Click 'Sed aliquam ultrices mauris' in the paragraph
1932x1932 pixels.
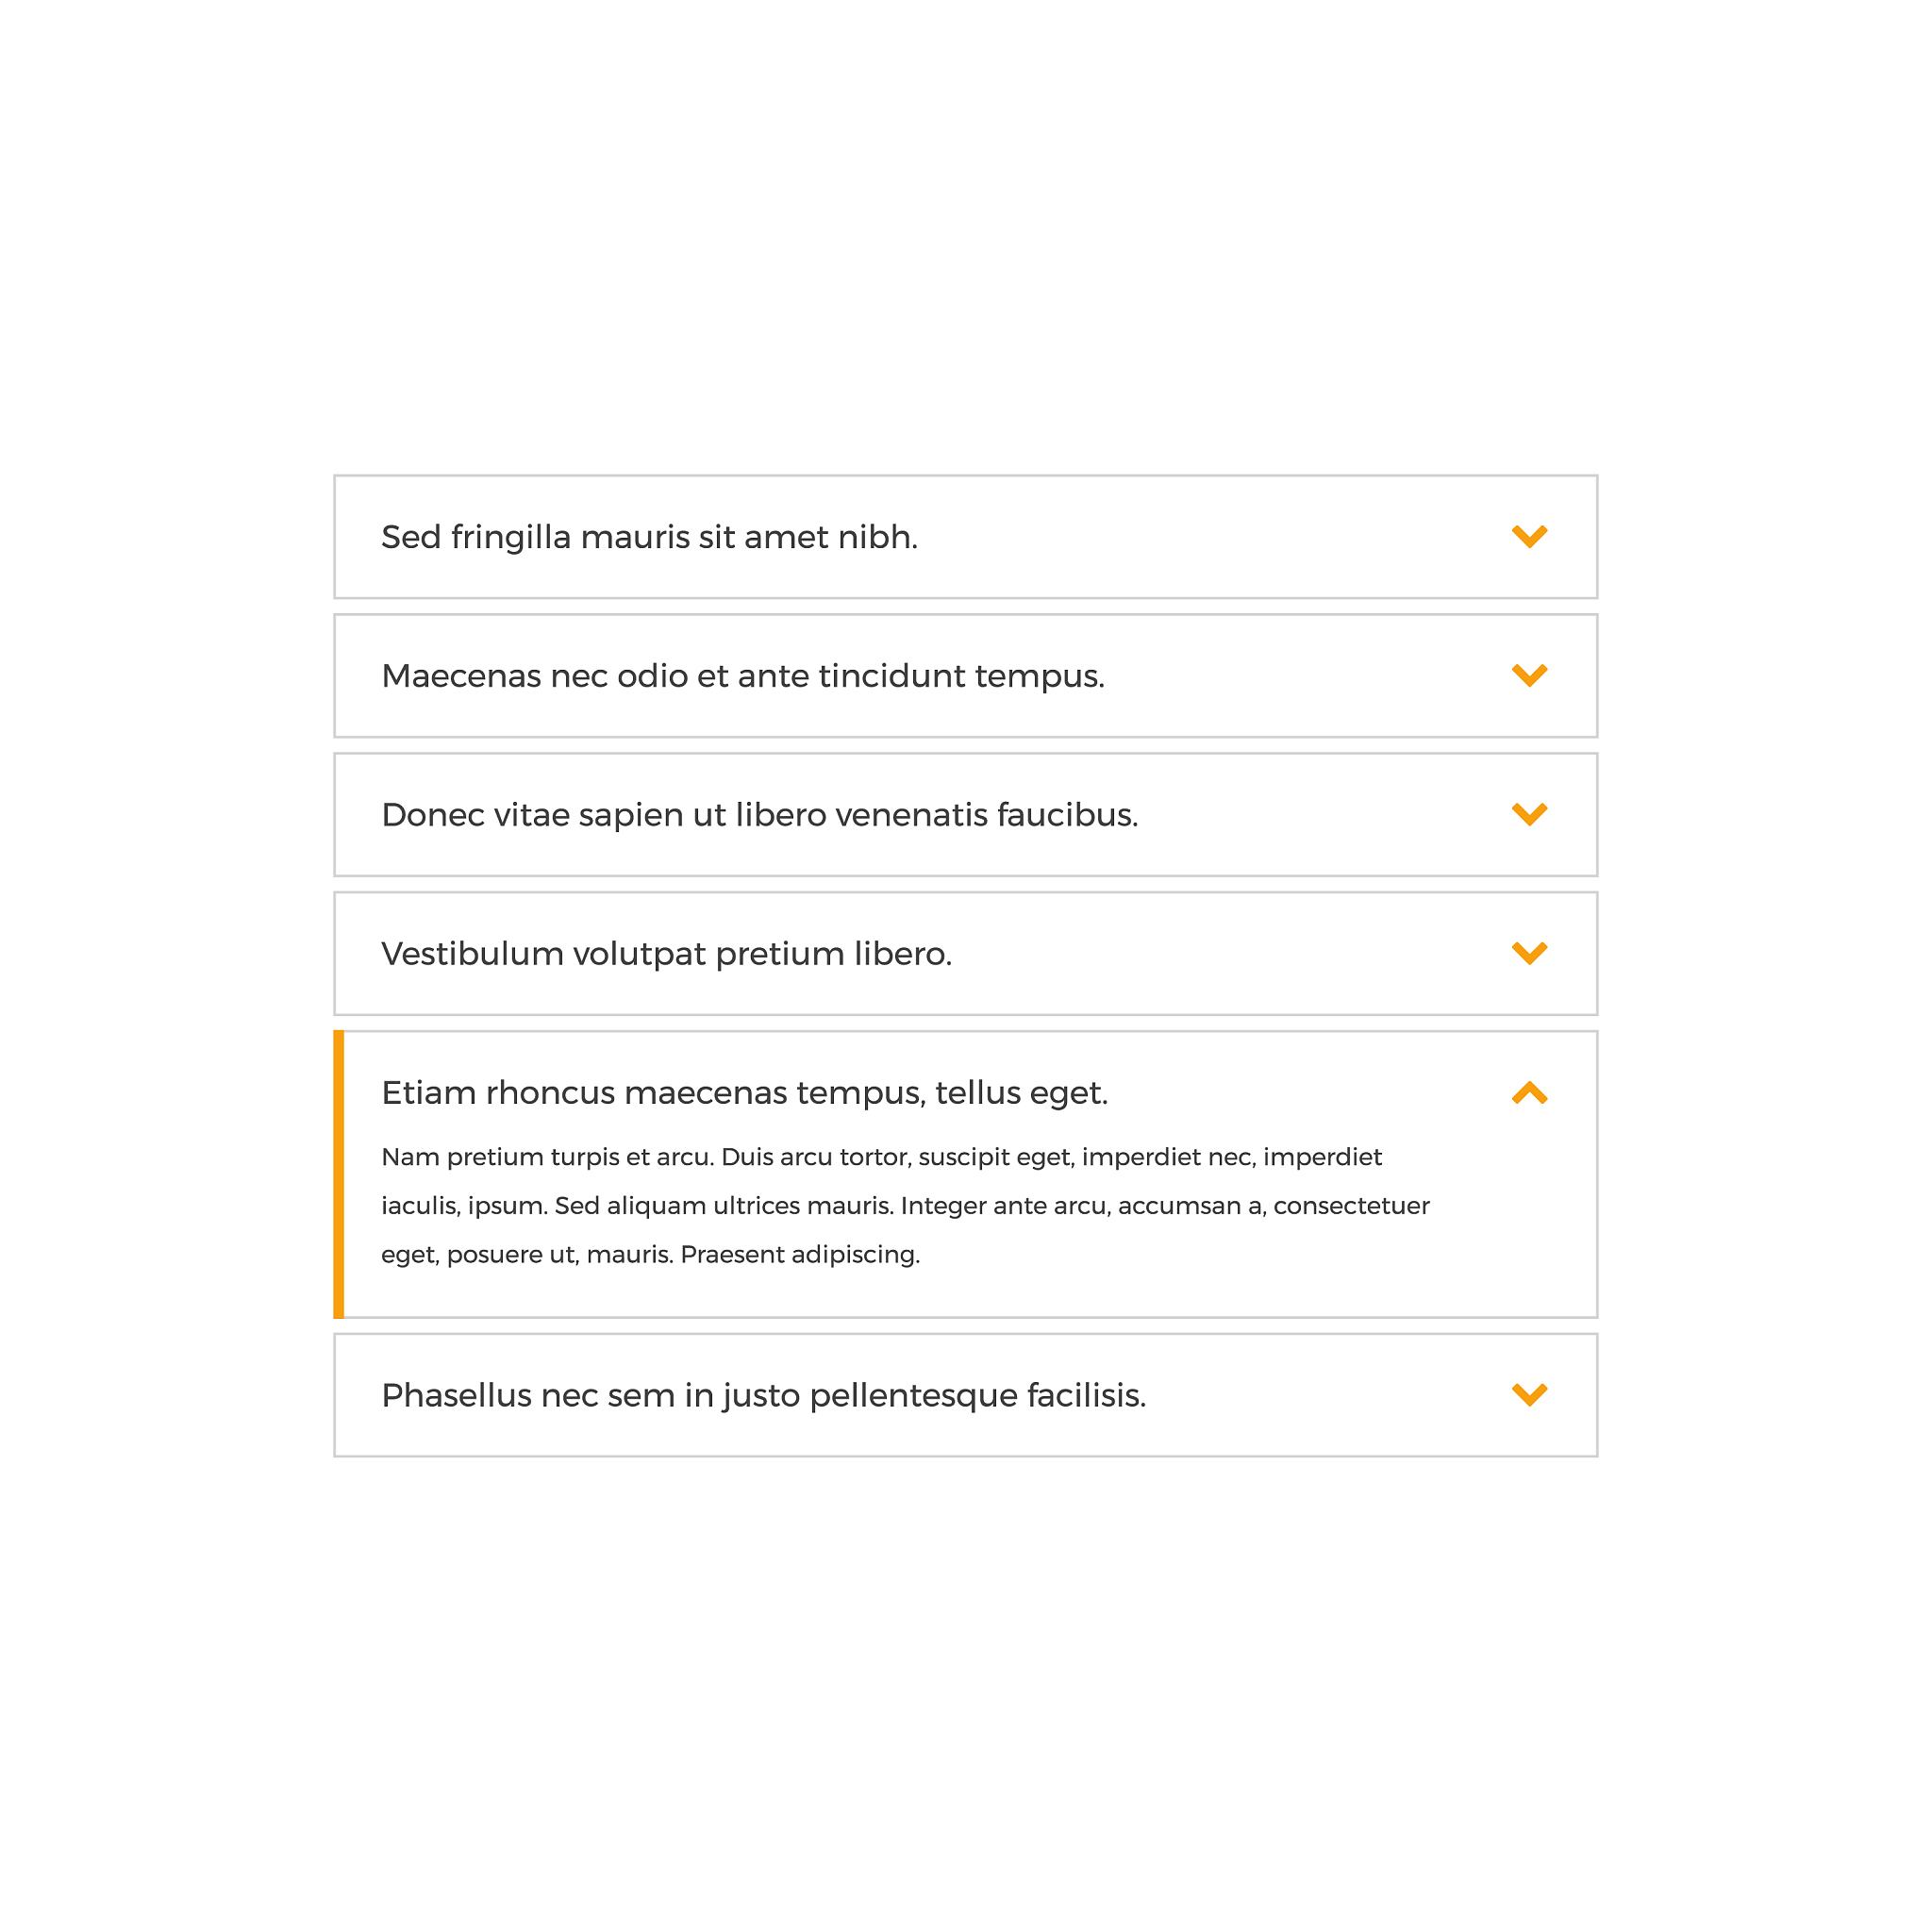[723, 1206]
